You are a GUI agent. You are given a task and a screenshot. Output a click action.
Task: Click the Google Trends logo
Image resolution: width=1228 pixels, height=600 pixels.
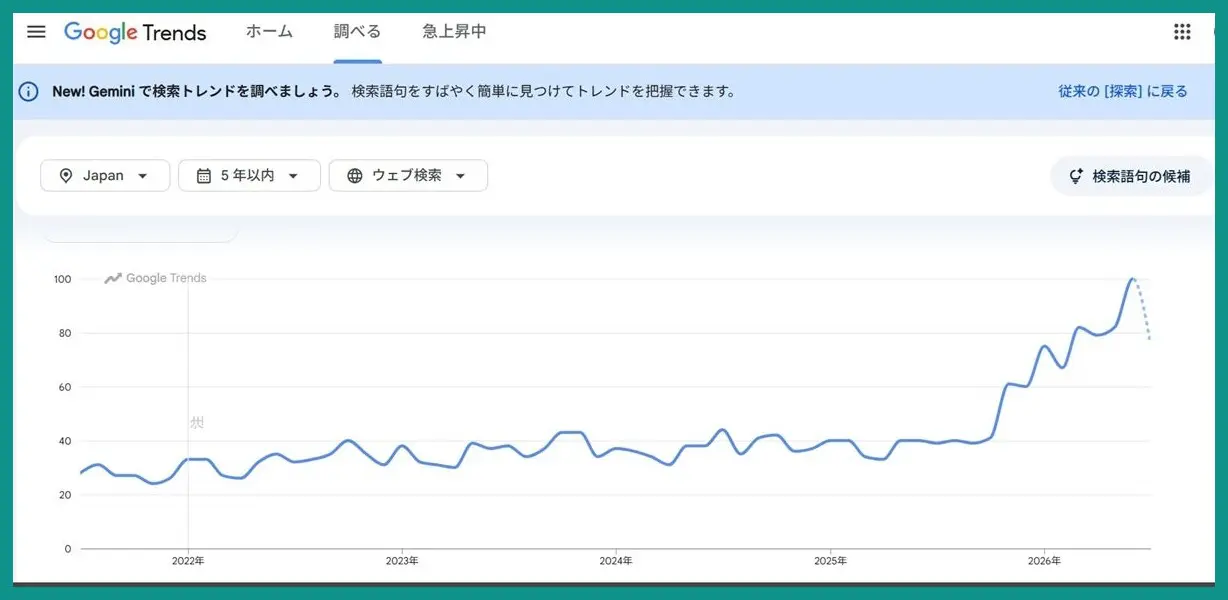click(x=135, y=32)
